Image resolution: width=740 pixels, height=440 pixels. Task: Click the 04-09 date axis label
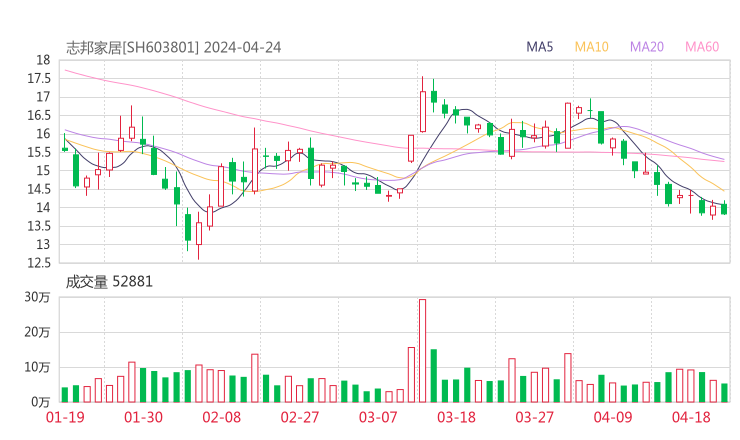coord(613,417)
